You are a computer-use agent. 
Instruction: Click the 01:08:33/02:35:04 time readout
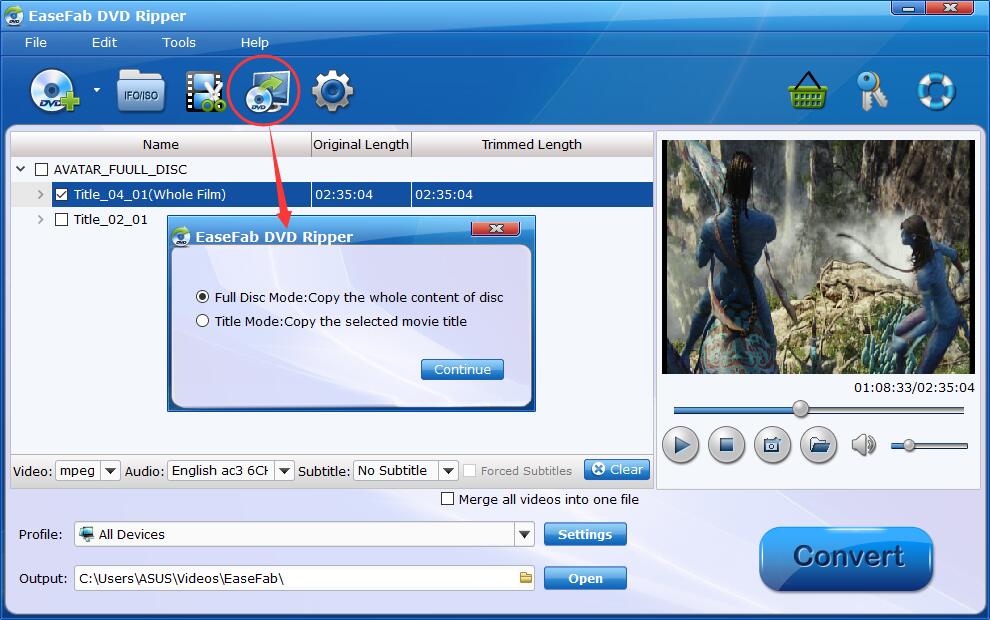pyautogui.click(x=914, y=388)
